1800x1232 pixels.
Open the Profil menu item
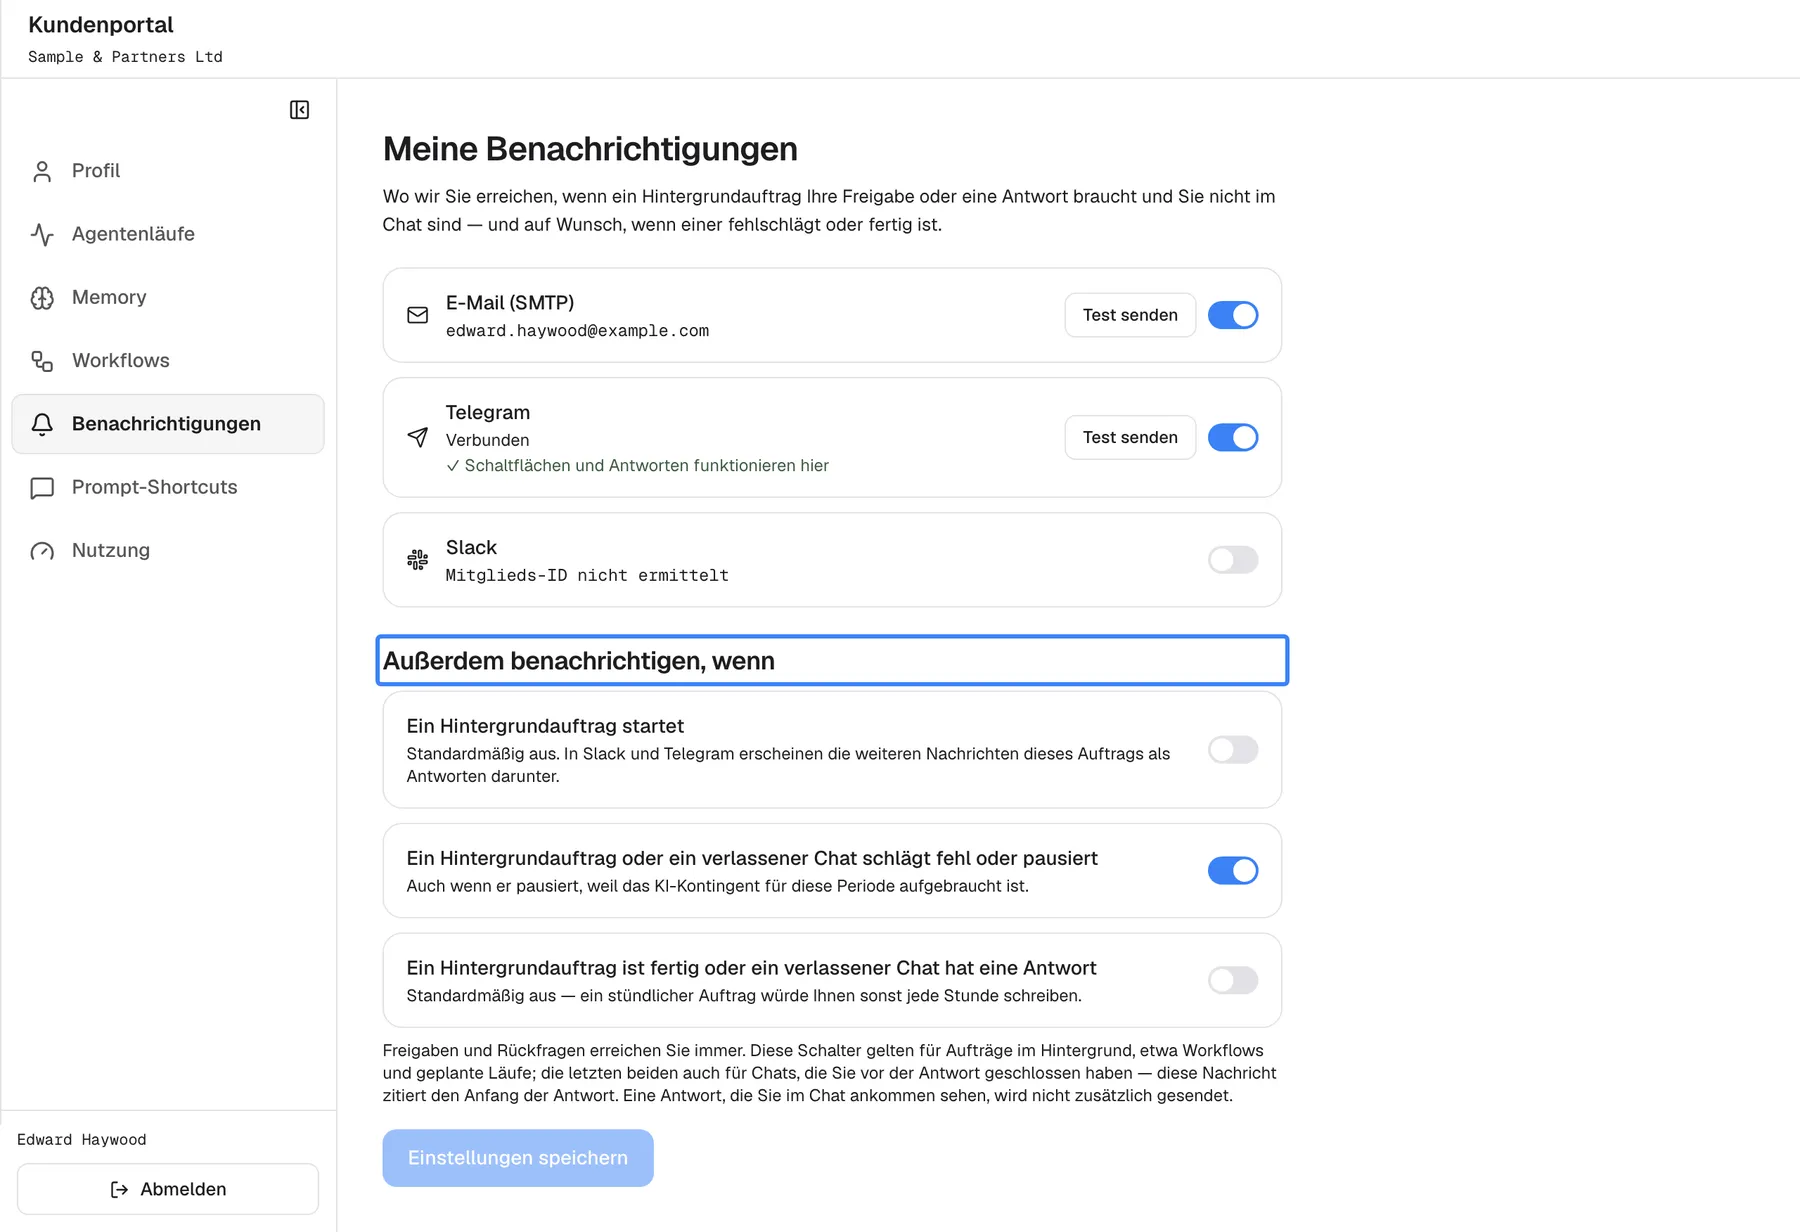[168, 171]
